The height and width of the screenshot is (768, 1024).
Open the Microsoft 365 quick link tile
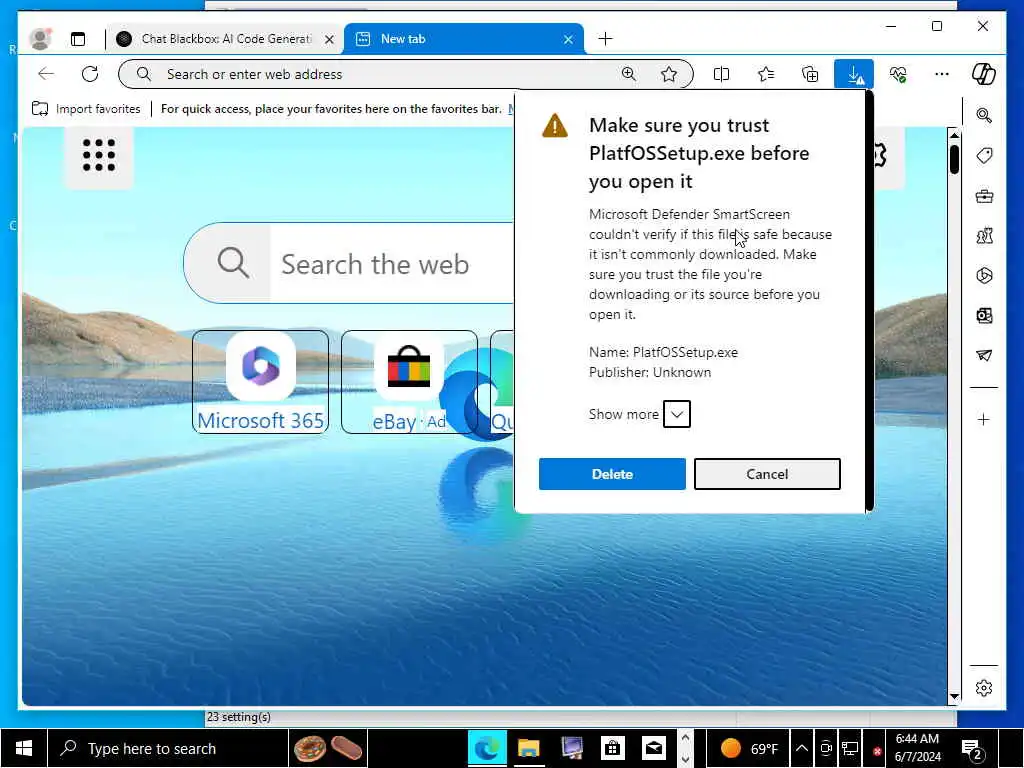pos(261,382)
